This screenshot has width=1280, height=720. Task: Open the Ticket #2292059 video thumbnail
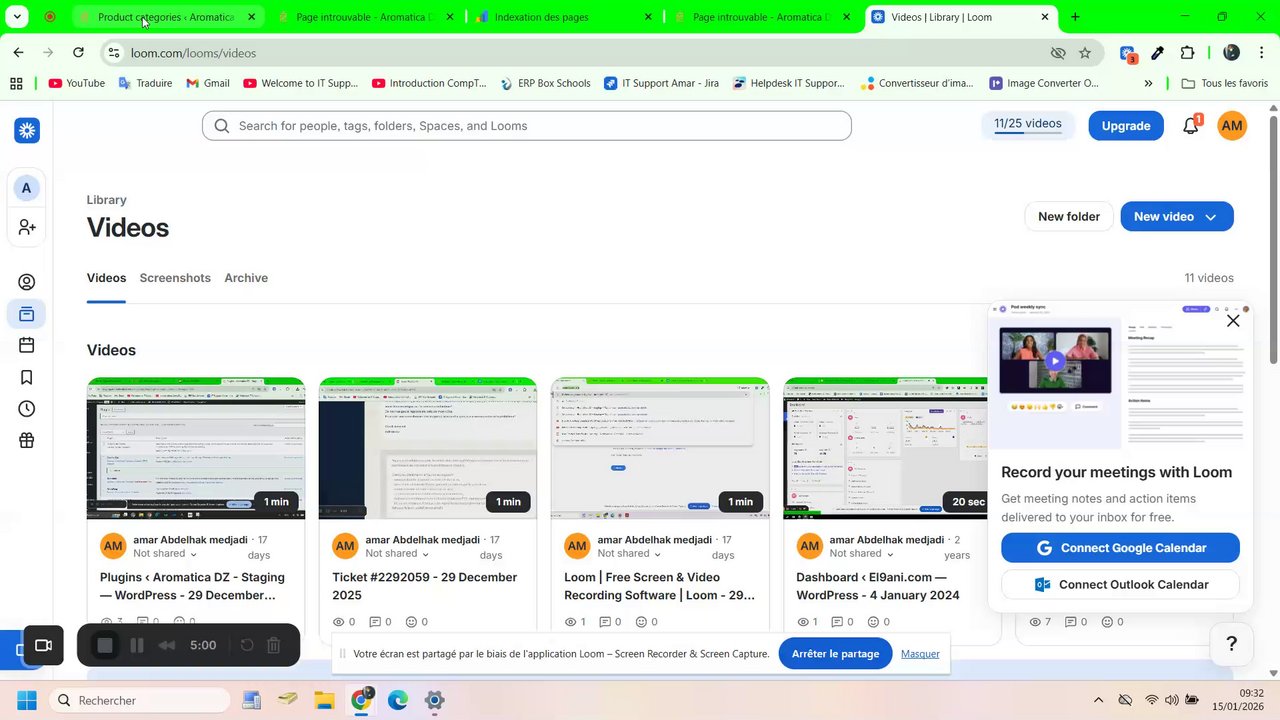[428, 448]
